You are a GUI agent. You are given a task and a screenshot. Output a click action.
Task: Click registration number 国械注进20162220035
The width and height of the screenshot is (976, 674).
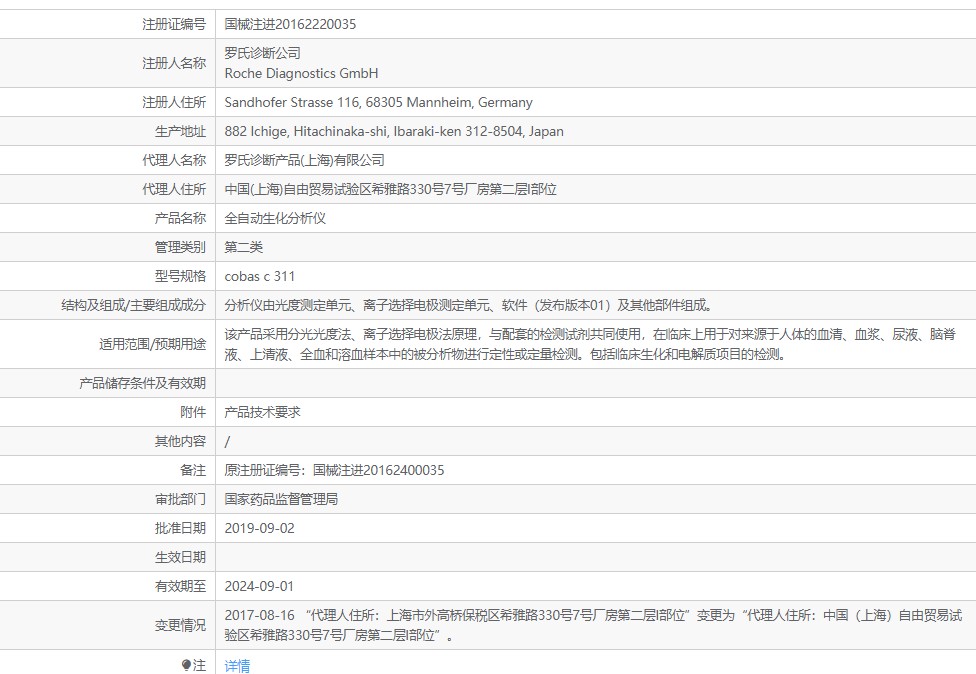click(x=290, y=24)
